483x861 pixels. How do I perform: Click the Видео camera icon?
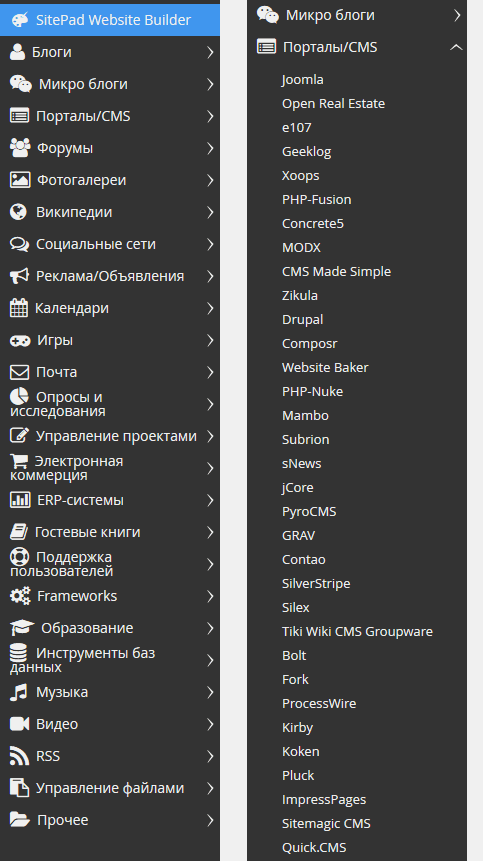[19, 724]
